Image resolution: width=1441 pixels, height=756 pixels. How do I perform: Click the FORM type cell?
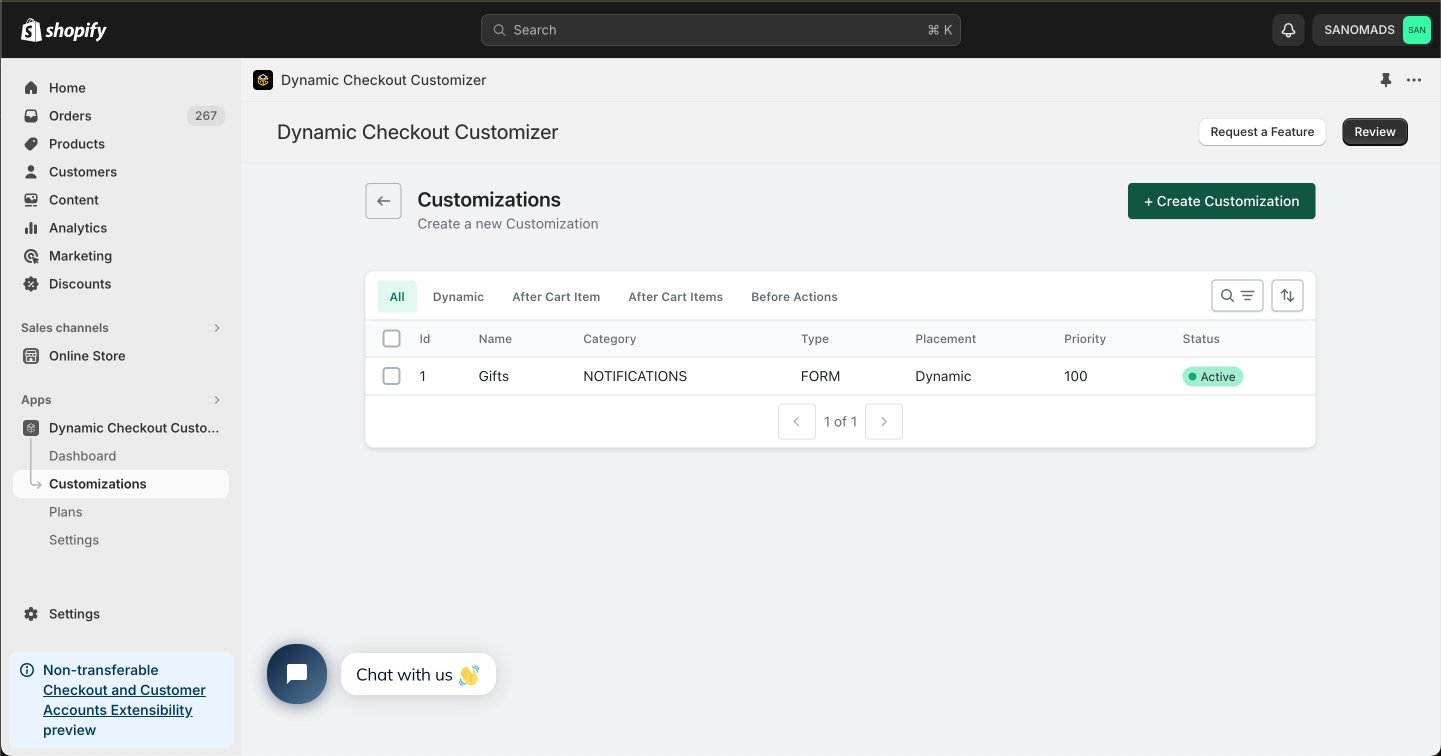click(x=820, y=377)
